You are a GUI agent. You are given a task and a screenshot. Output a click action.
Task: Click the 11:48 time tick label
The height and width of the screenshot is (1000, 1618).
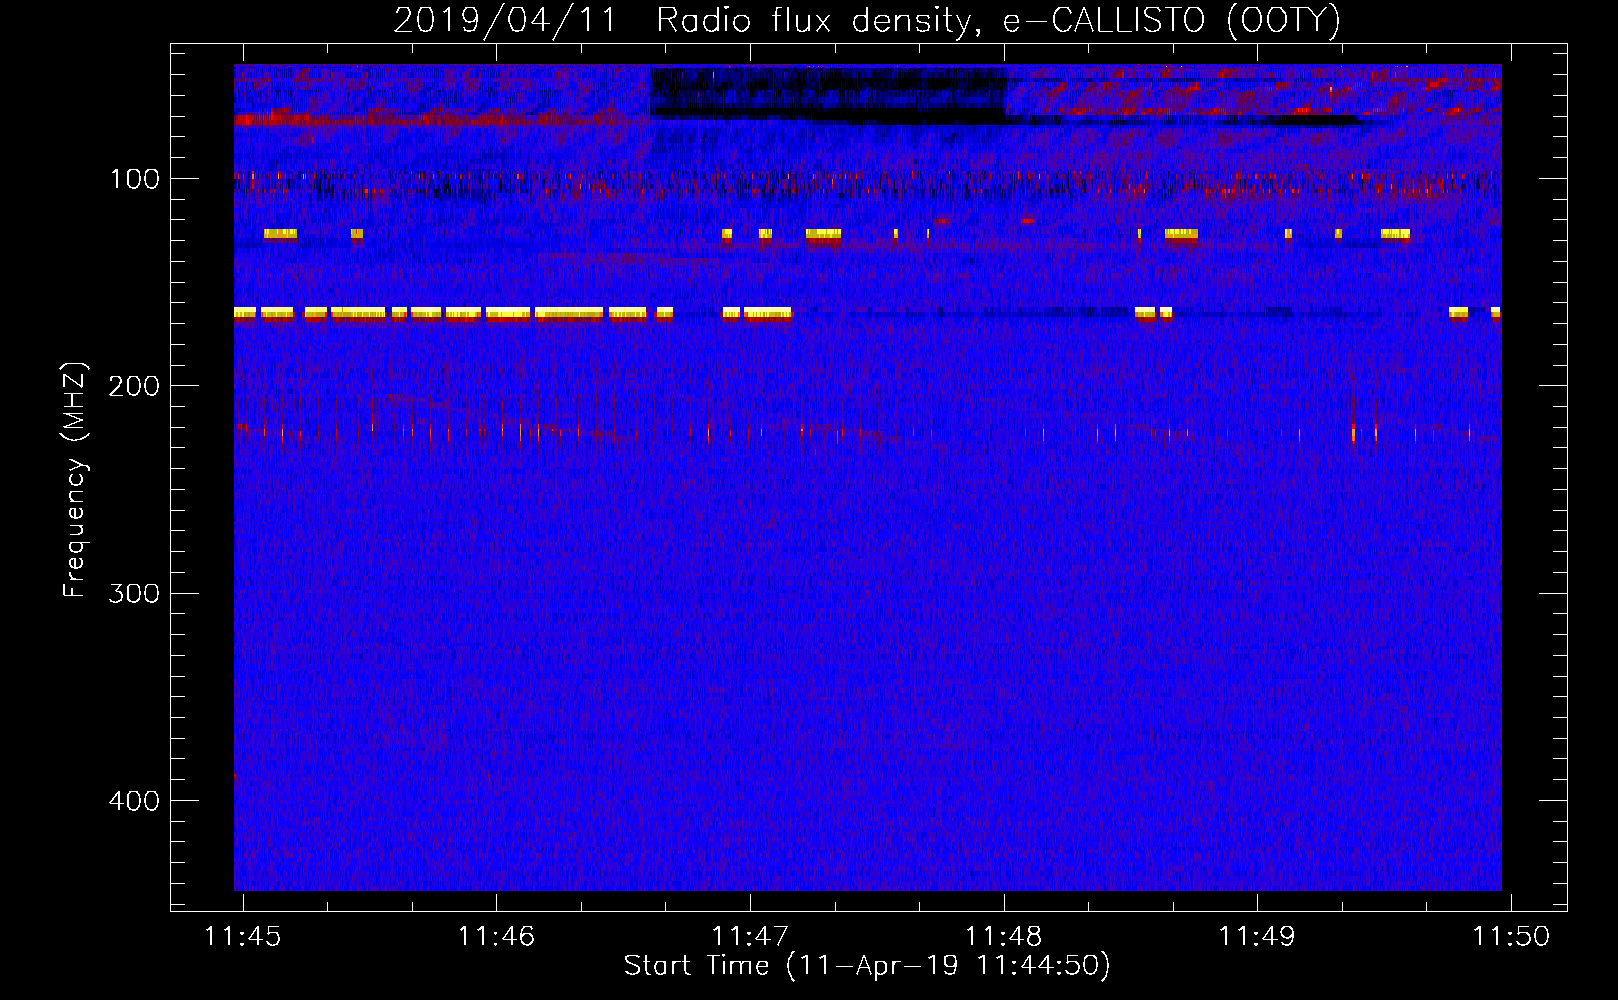[1003, 936]
